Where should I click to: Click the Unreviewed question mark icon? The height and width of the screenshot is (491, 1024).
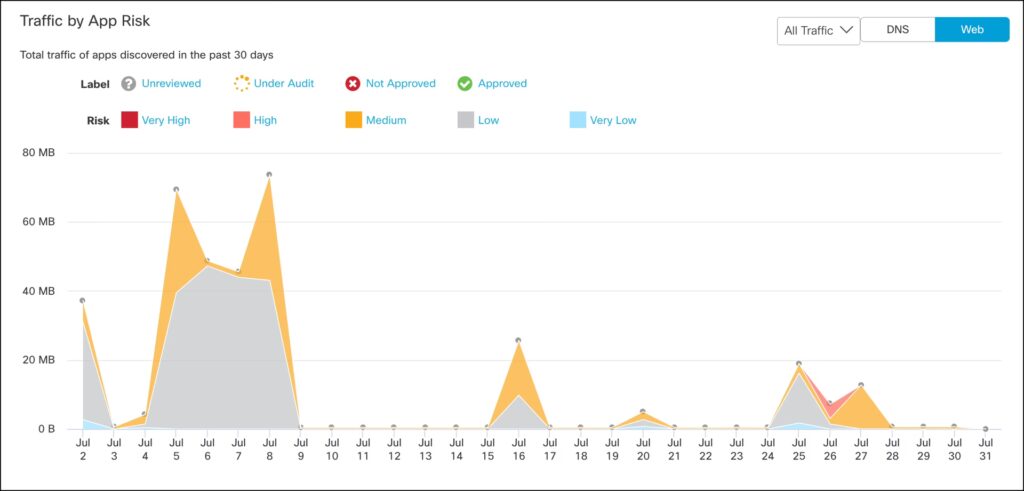click(129, 84)
